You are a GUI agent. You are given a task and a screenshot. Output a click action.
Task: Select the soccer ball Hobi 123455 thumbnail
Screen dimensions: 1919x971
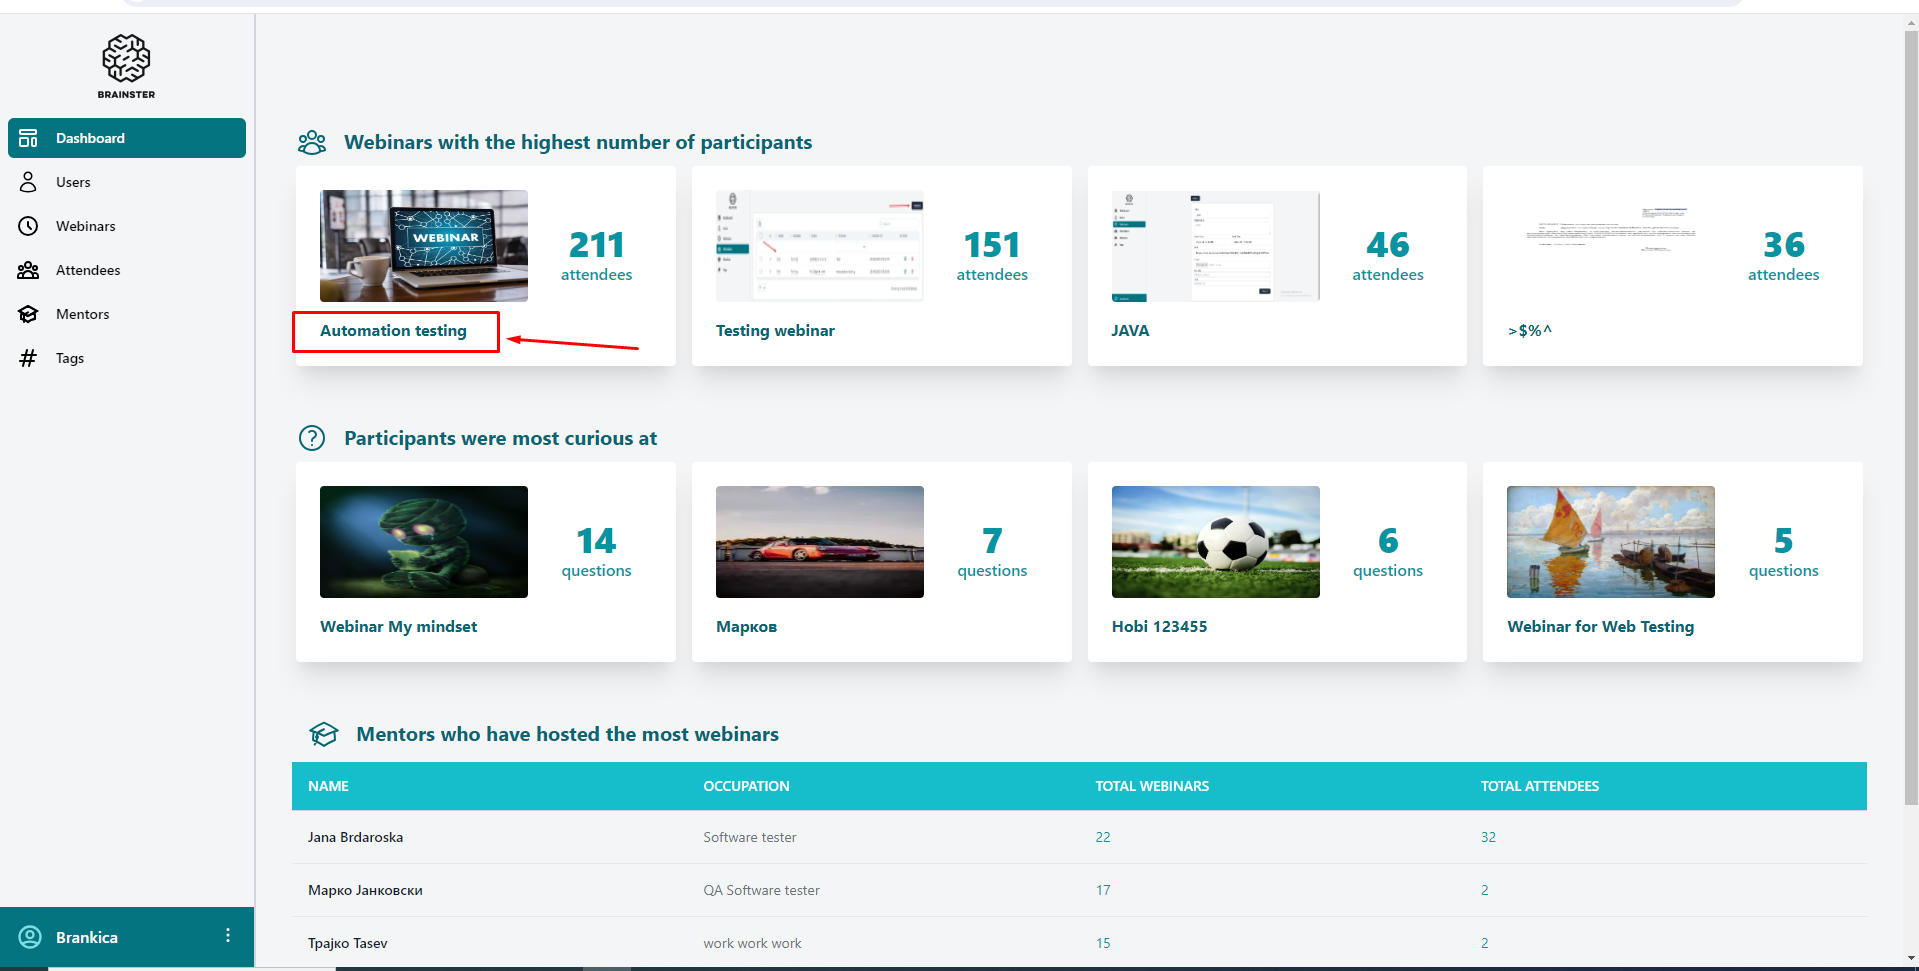pos(1215,542)
